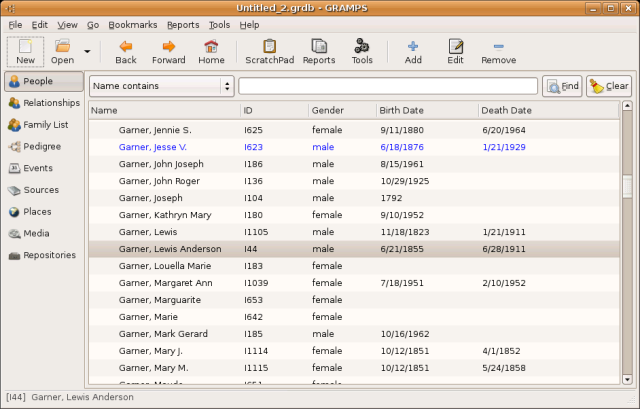Remove the selected person with minus icon
The height and width of the screenshot is (409, 640).
point(498,51)
